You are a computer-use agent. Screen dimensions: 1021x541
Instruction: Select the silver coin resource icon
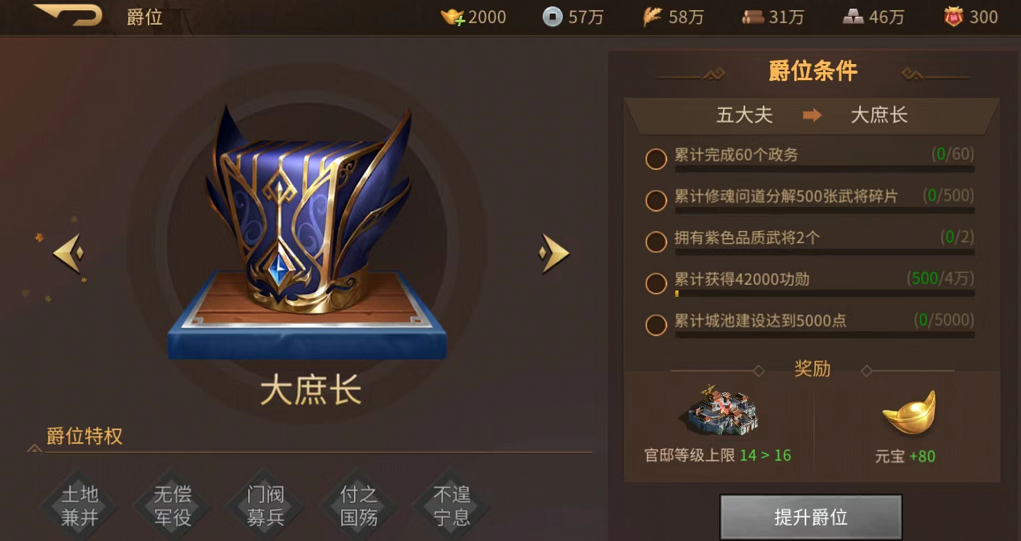click(x=552, y=17)
